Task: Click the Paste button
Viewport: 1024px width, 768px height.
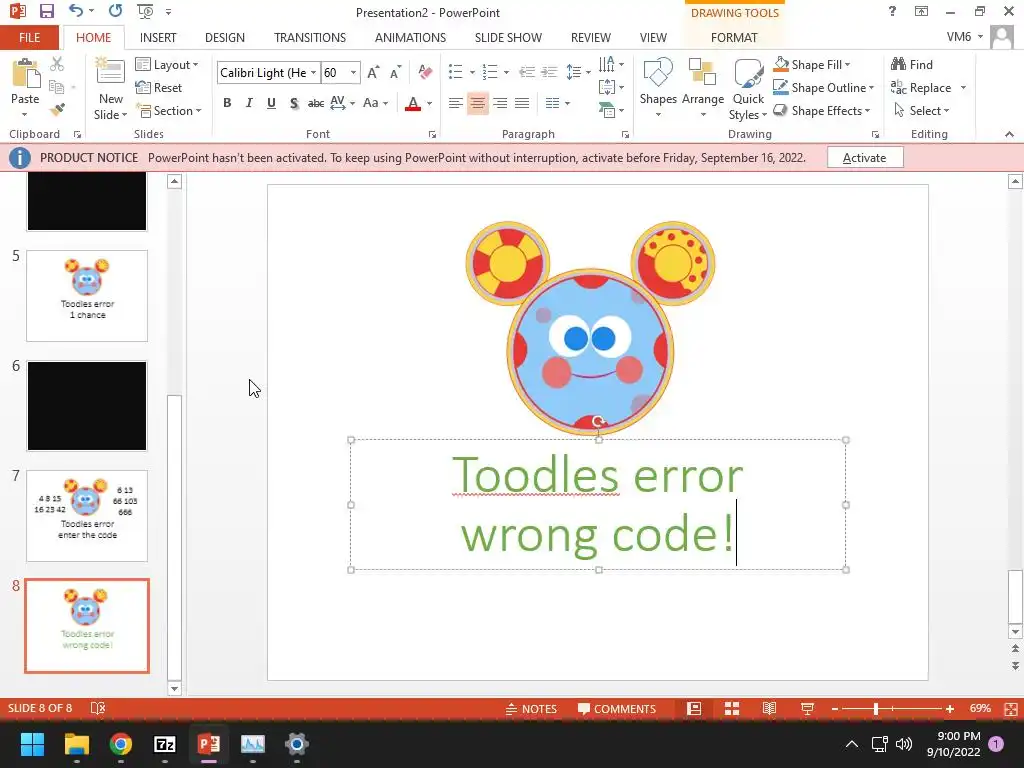Action: click(25, 82)
